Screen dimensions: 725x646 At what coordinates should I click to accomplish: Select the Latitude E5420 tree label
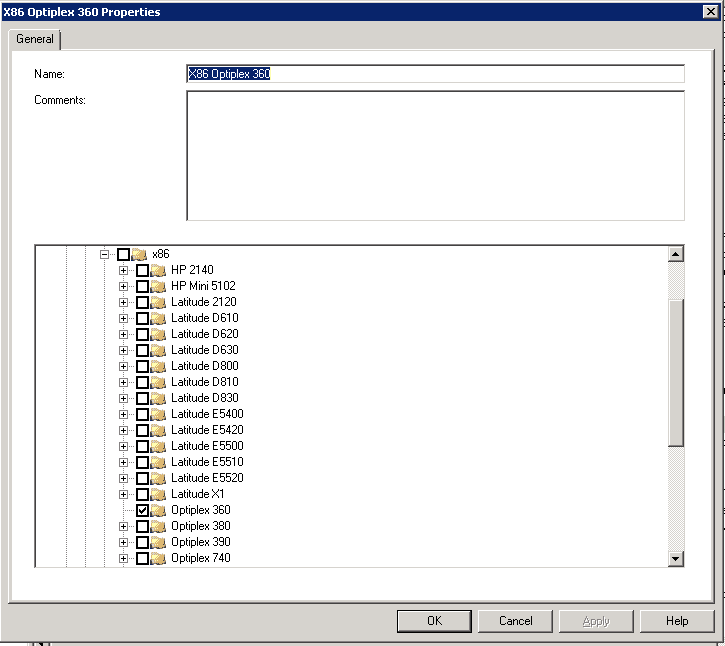[207, 430]
